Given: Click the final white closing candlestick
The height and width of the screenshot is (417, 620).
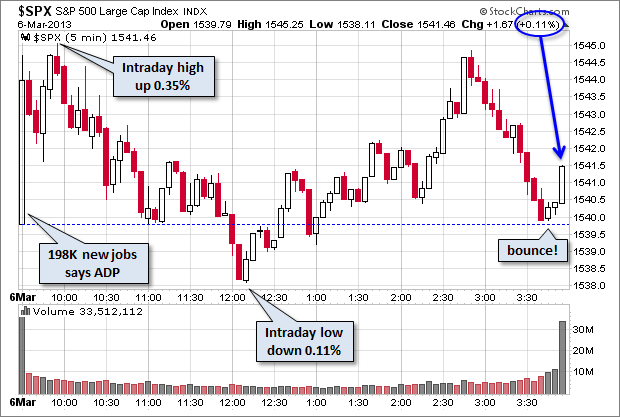Looking at the screenshot, I should tap(562, 185).
